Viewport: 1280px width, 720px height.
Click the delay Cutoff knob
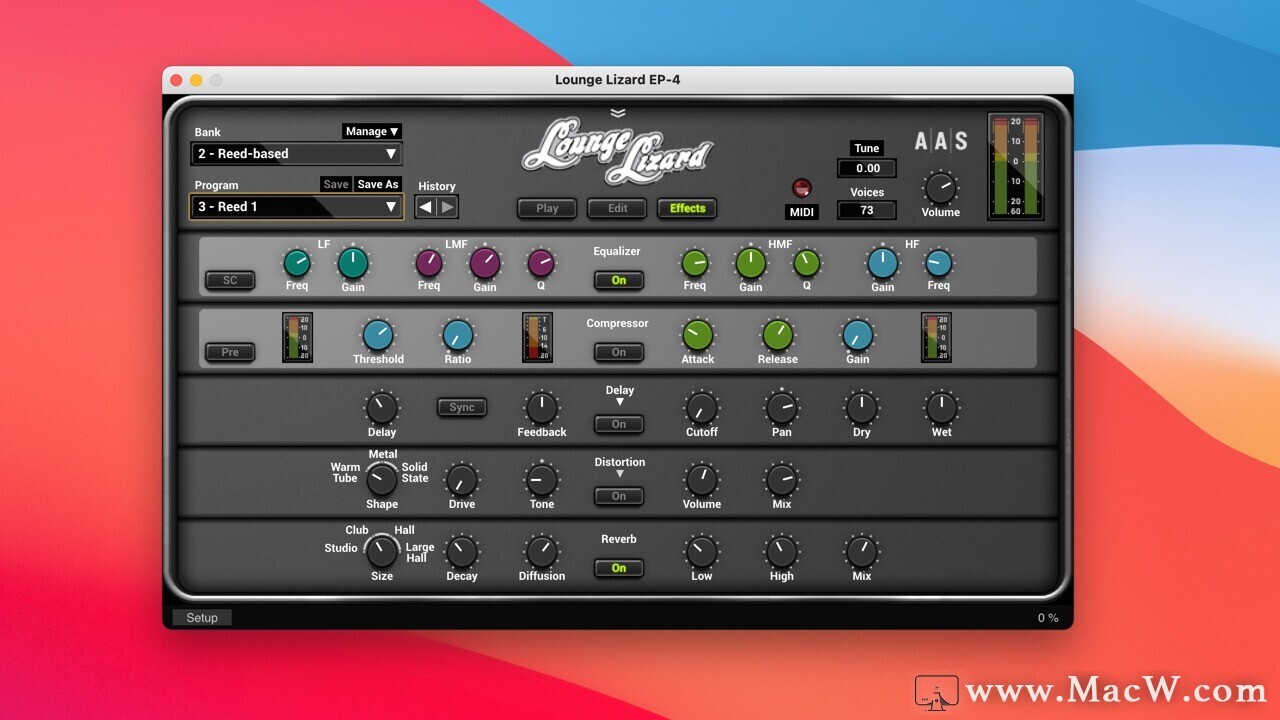point(702,408)
